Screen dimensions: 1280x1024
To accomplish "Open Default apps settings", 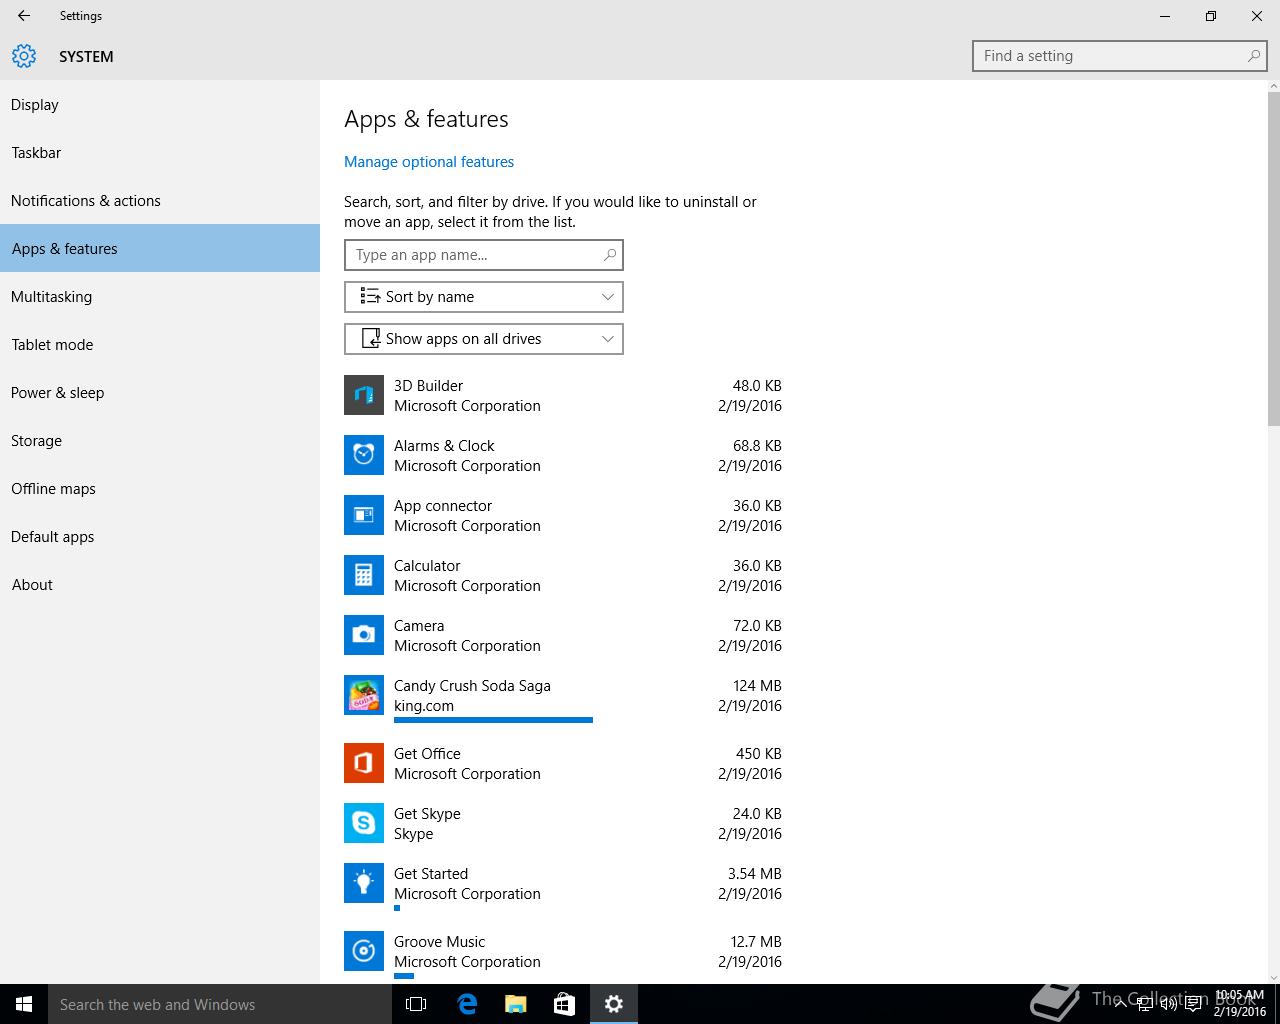I will 160,537.
